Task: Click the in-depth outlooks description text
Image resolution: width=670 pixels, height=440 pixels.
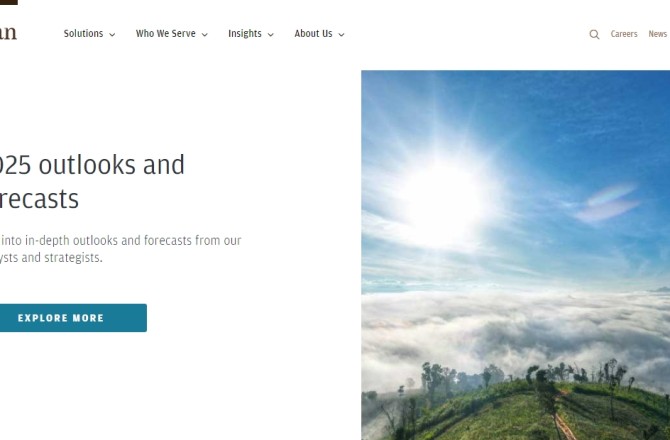Action: click(120, 249)
